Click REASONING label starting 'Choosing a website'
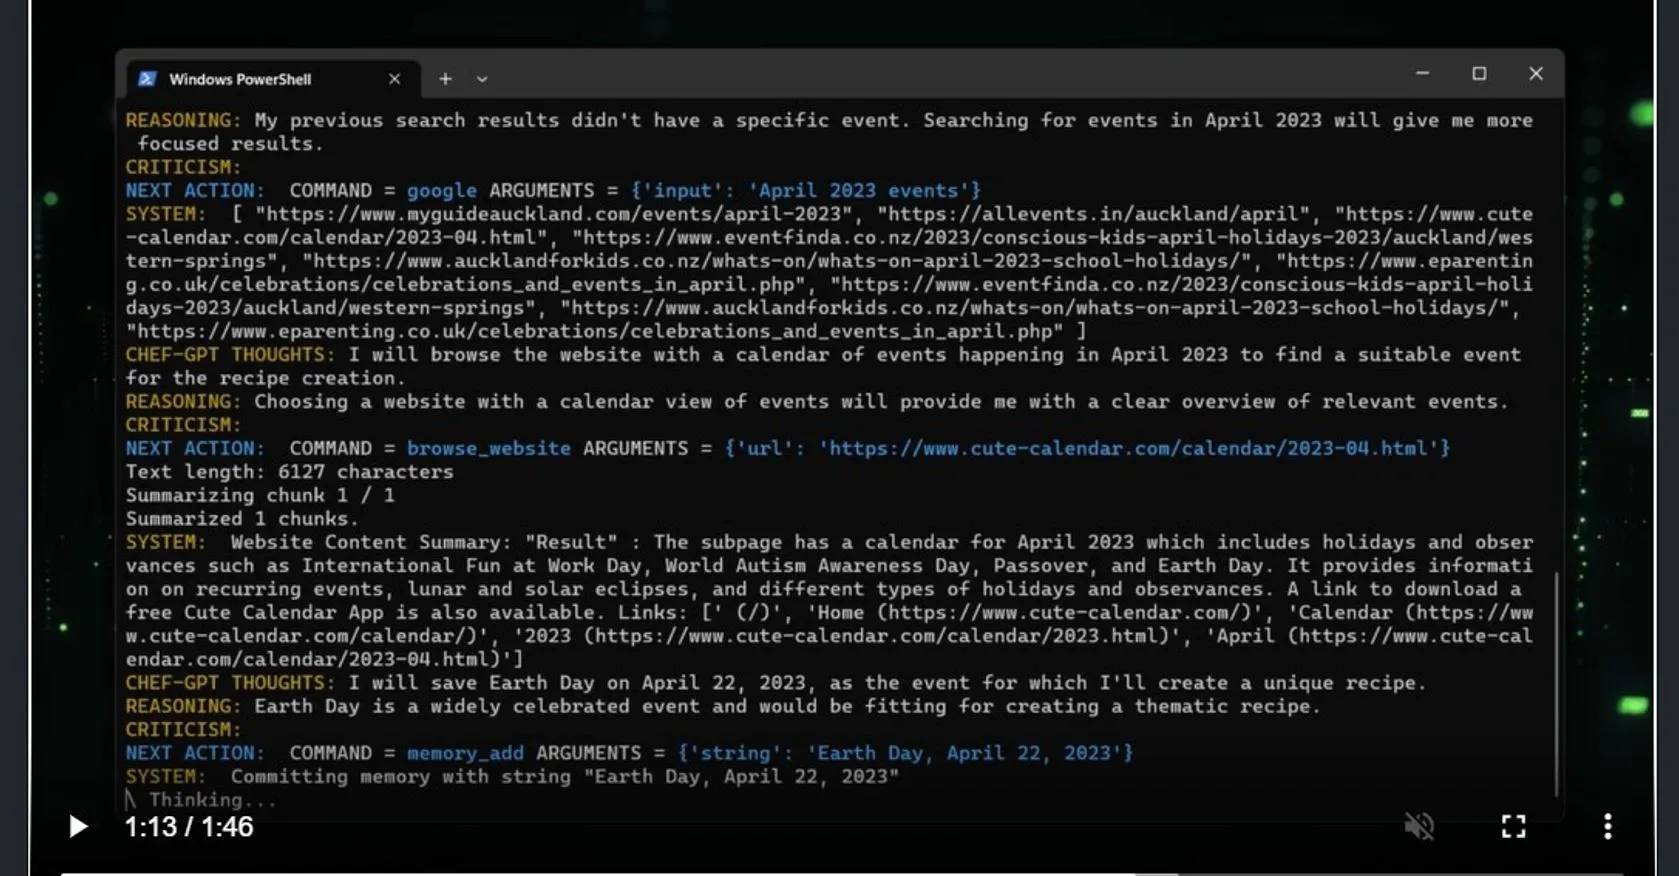 [x=183, y=402]
